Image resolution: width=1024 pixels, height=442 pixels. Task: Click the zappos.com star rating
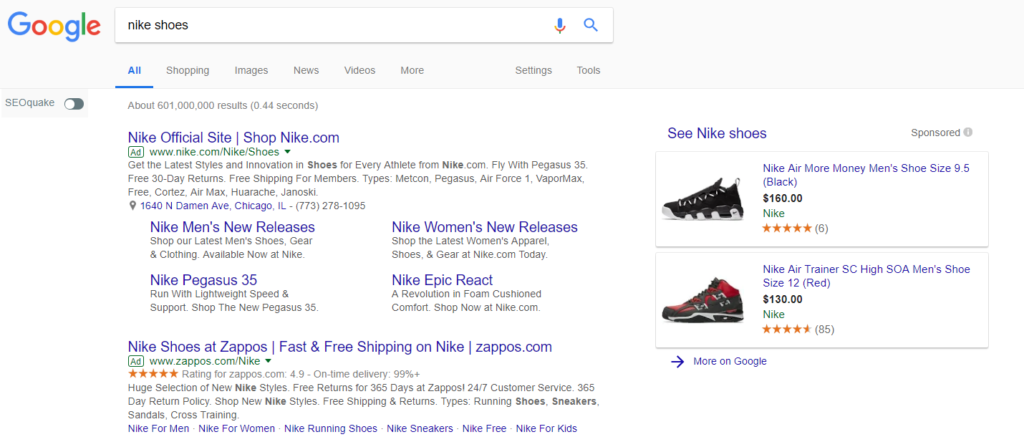(153, 374)
